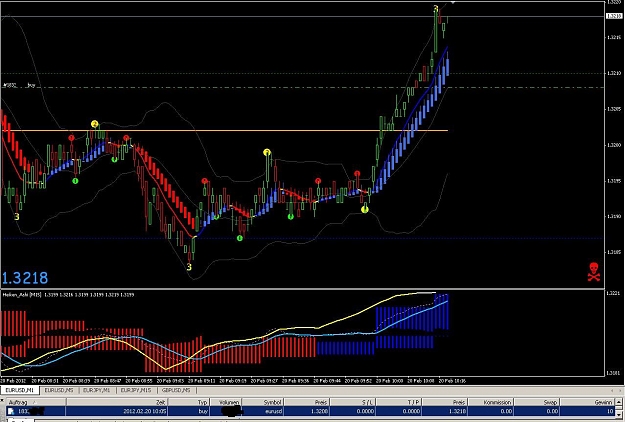
Task: Select the yellow 3 marker at the lowest trough
Action: point(189,267)
